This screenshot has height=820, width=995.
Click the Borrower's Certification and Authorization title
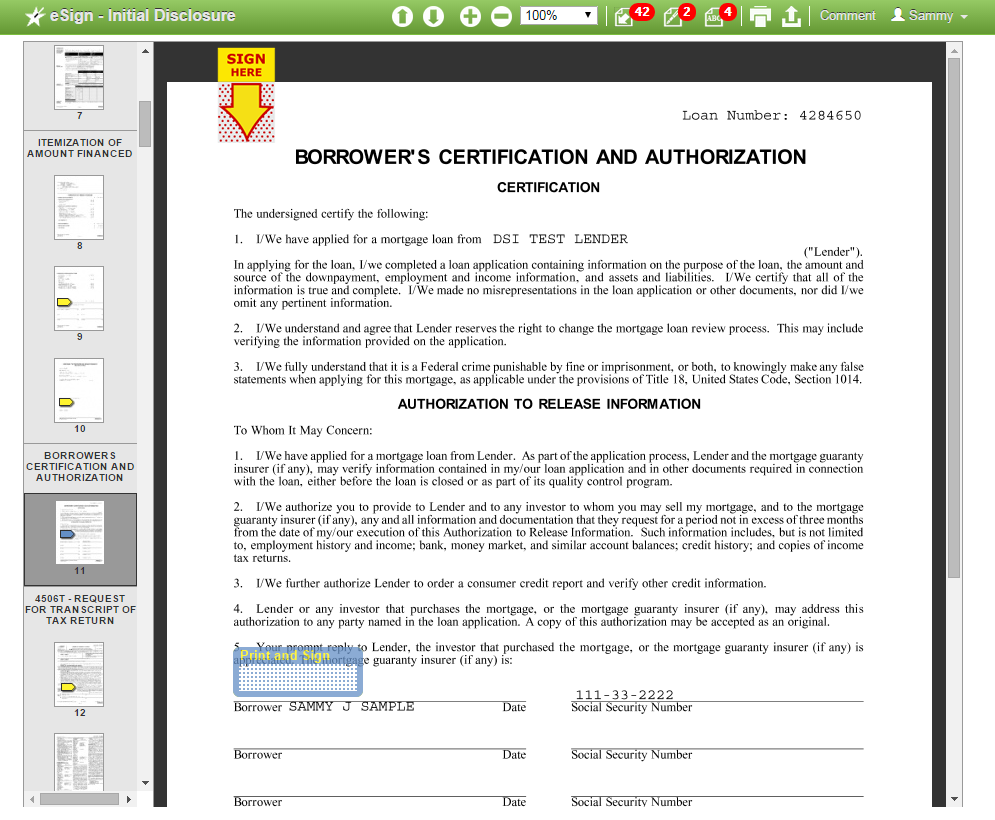(550, 157)
